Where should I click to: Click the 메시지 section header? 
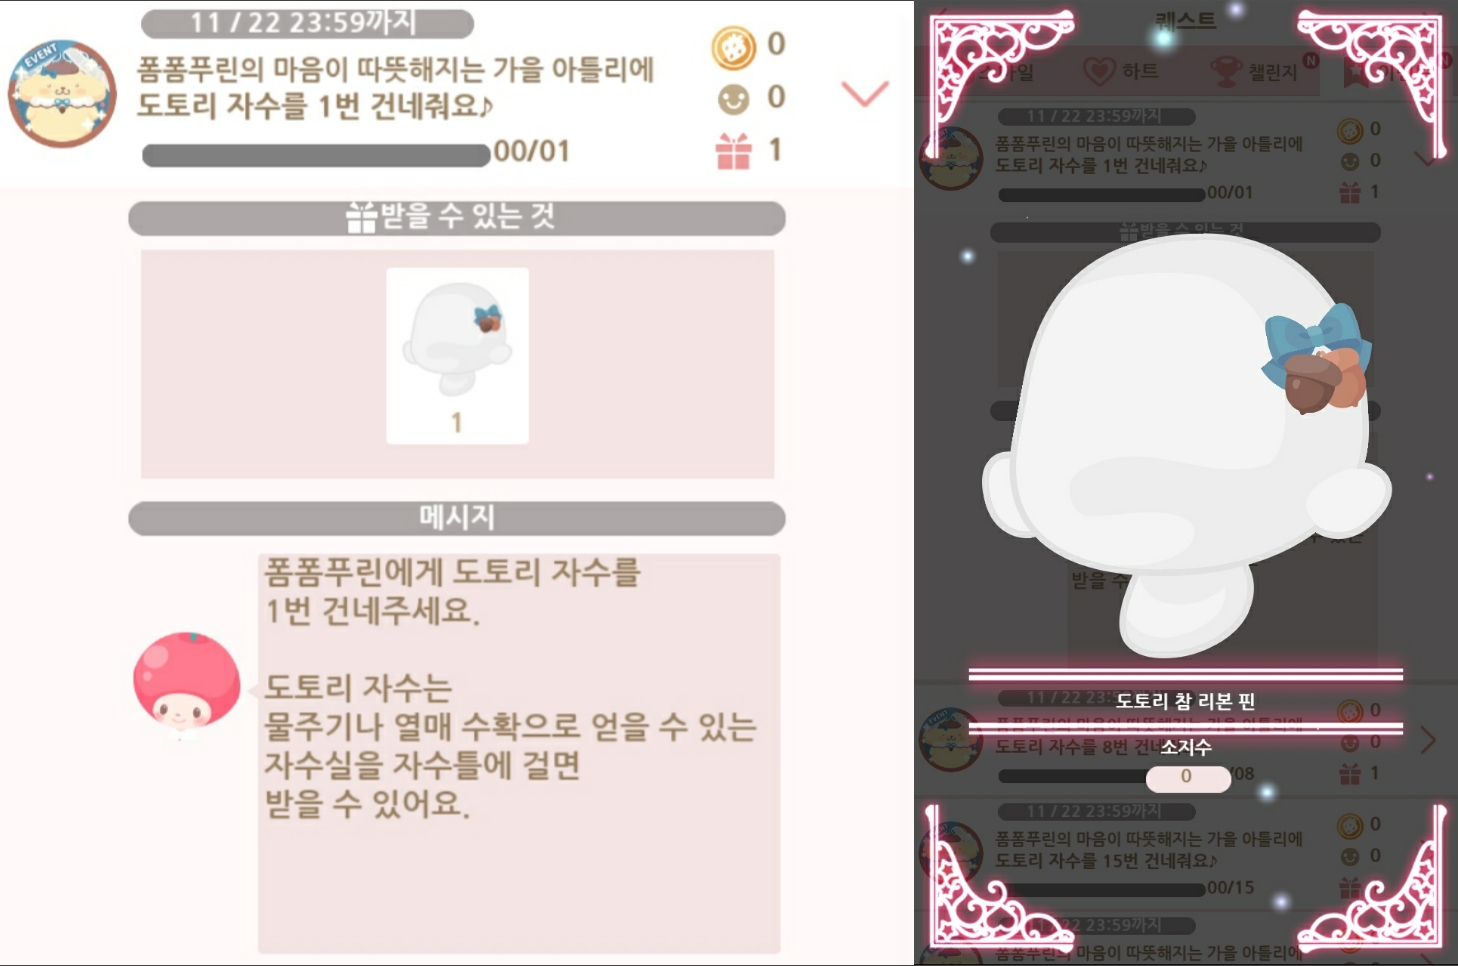click(457, 518)
